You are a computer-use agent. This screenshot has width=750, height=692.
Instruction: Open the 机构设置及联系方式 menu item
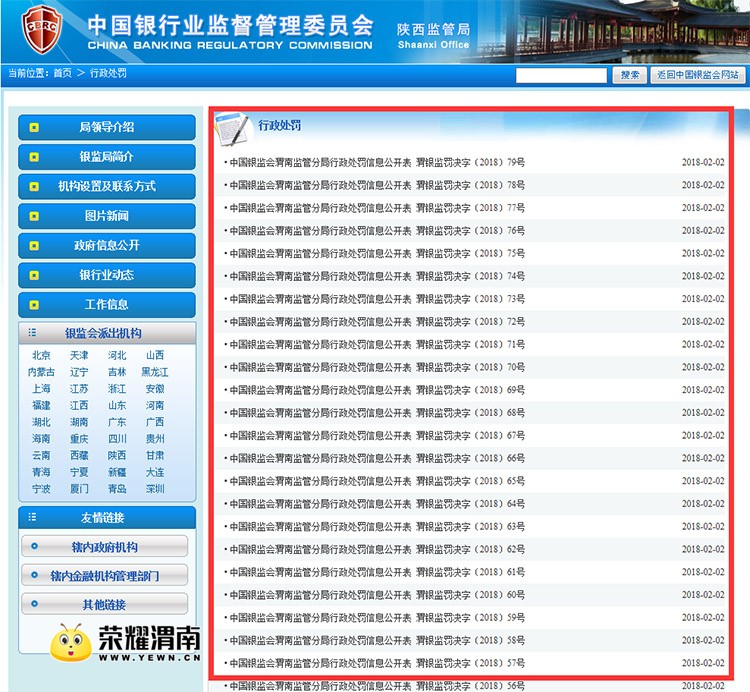click(x=107, y=187)
